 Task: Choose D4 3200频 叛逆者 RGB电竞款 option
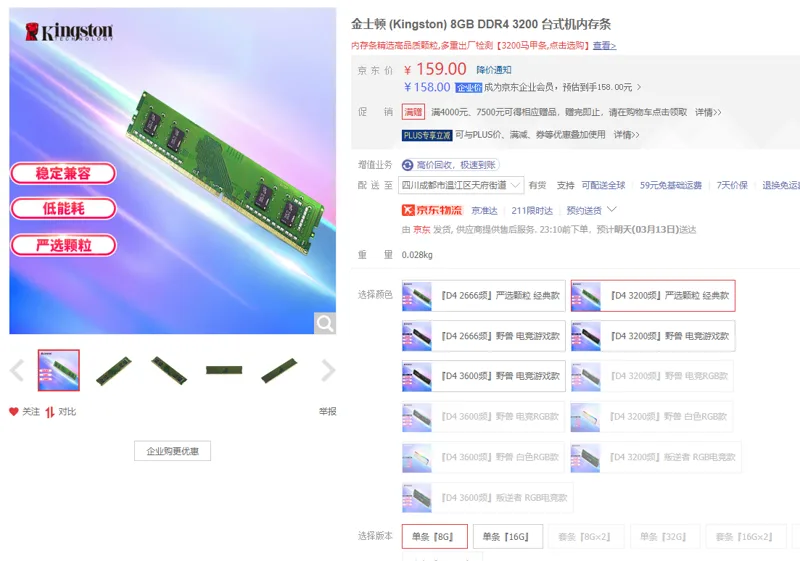click(x=656, y=457)
